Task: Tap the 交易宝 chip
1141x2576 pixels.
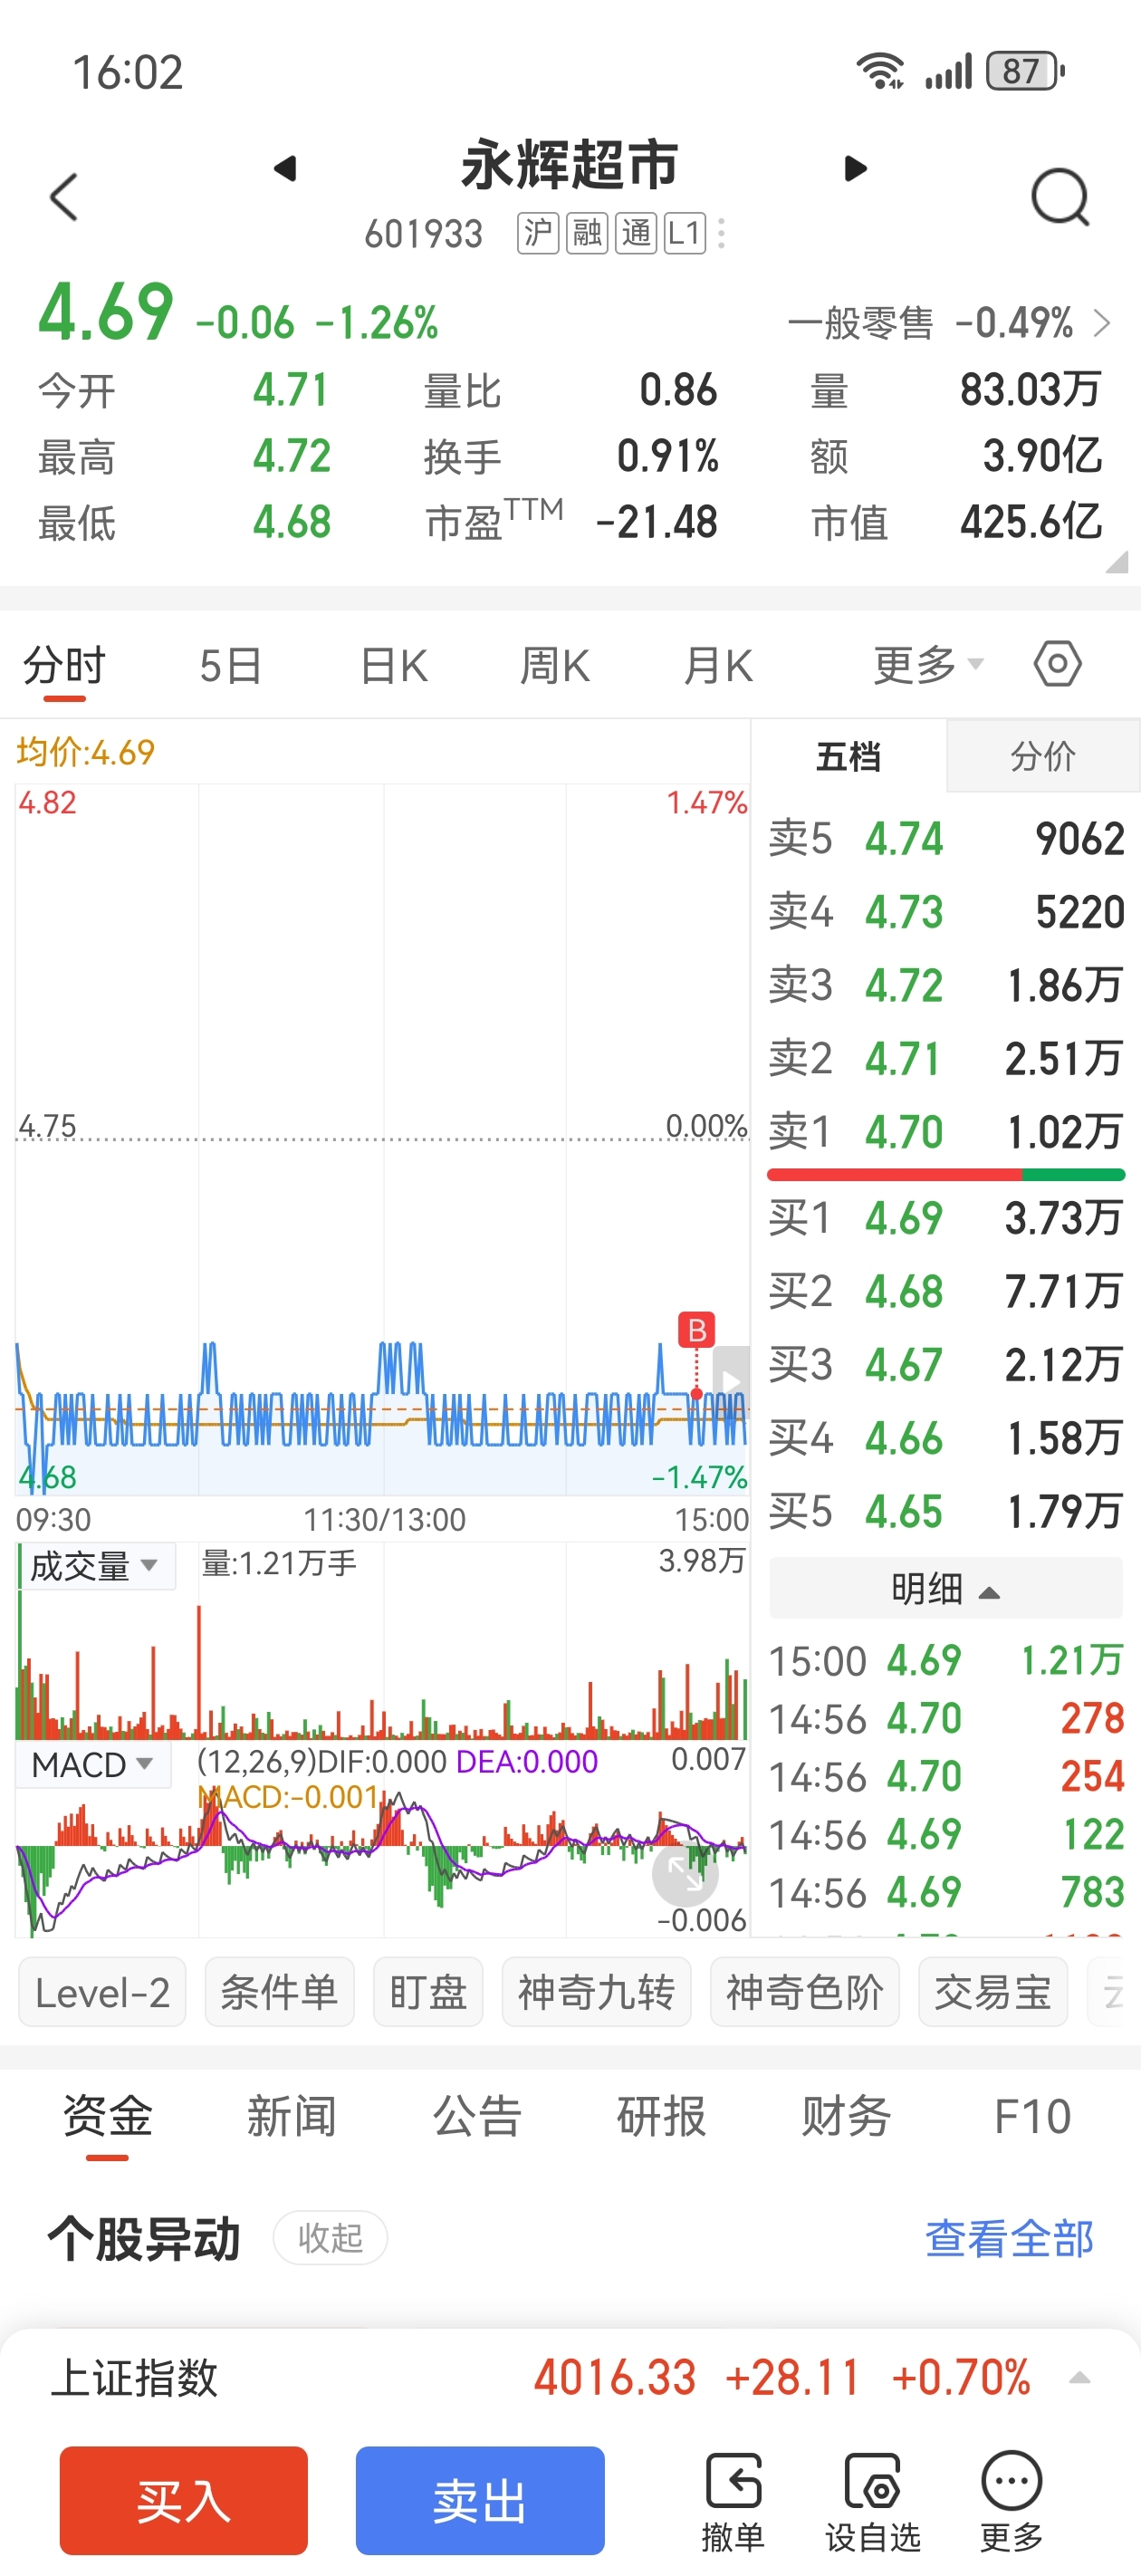Action: (x=993, y=1993)
